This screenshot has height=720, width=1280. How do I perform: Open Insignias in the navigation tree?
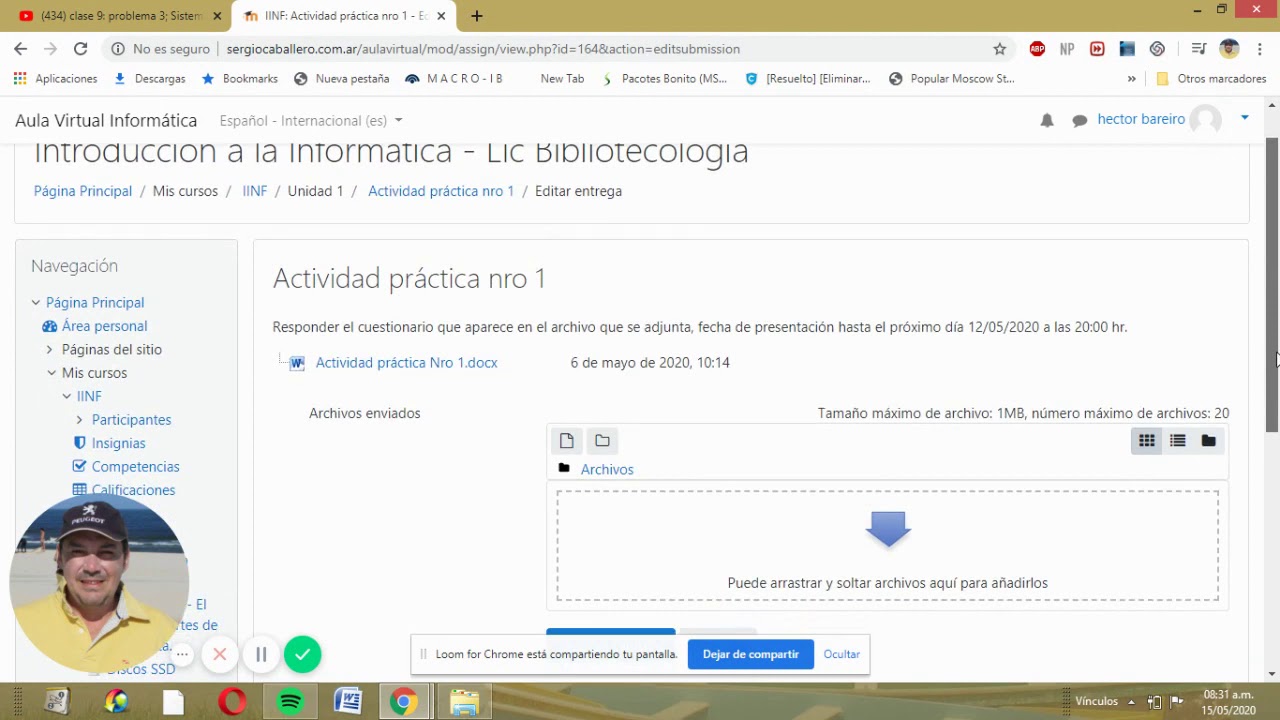pyautogui.click(x=118, y=443)
